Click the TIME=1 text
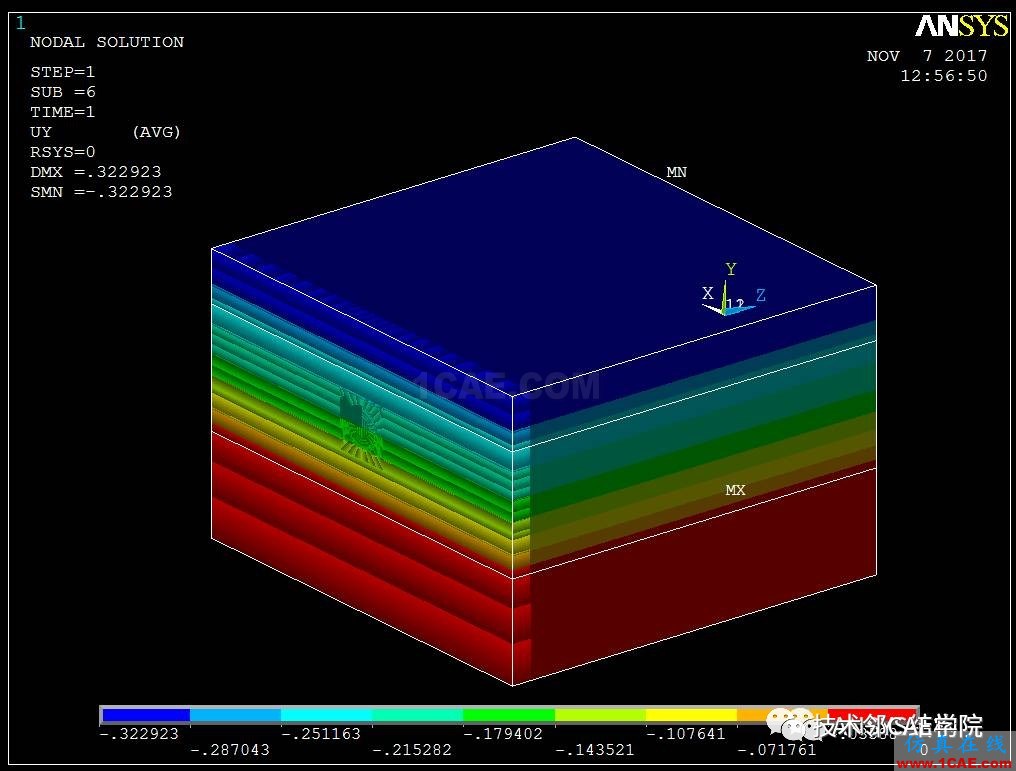This screenshot has width=1016, height=771. (x=62, y=112)
